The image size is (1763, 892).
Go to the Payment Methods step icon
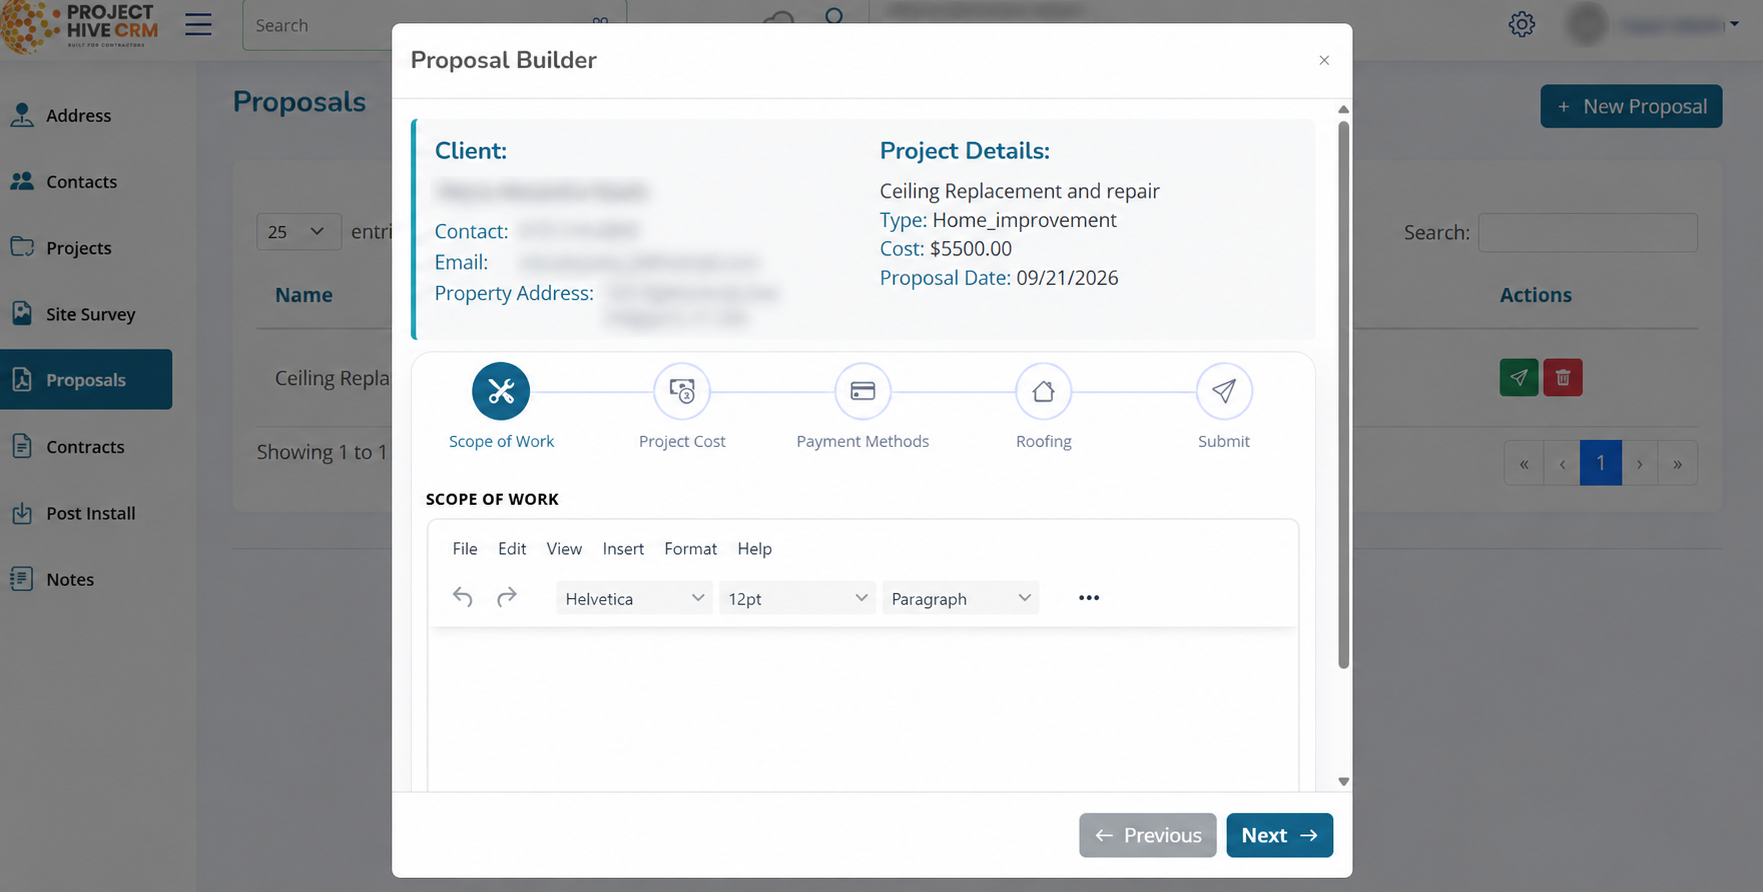(863, 391)
